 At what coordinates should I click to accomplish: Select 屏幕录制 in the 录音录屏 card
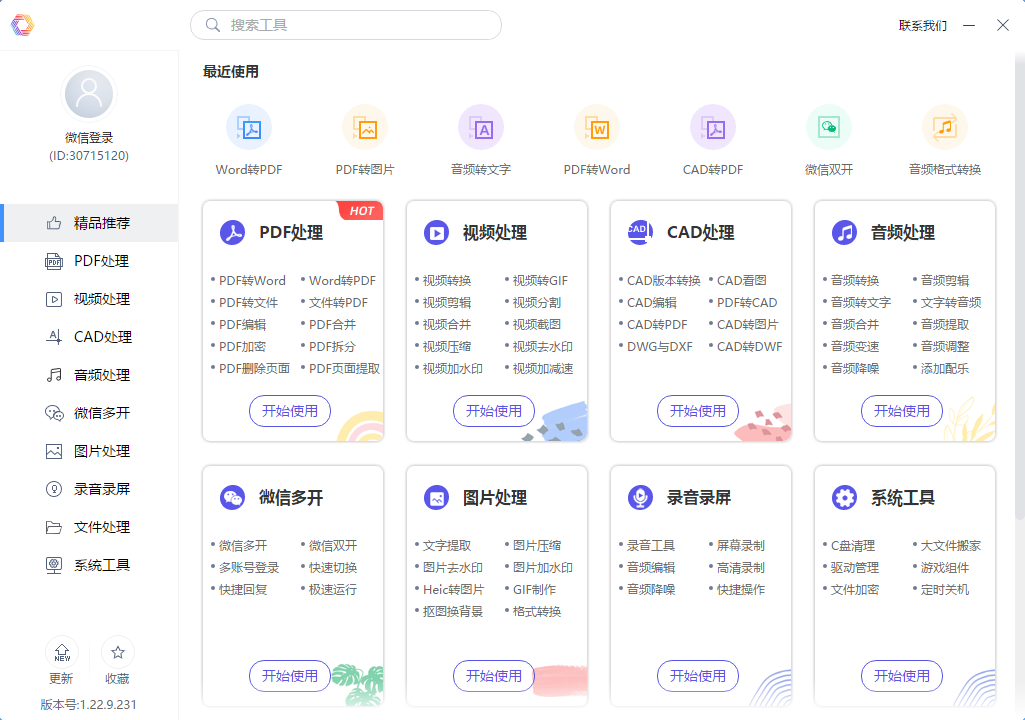pos(741,545)
